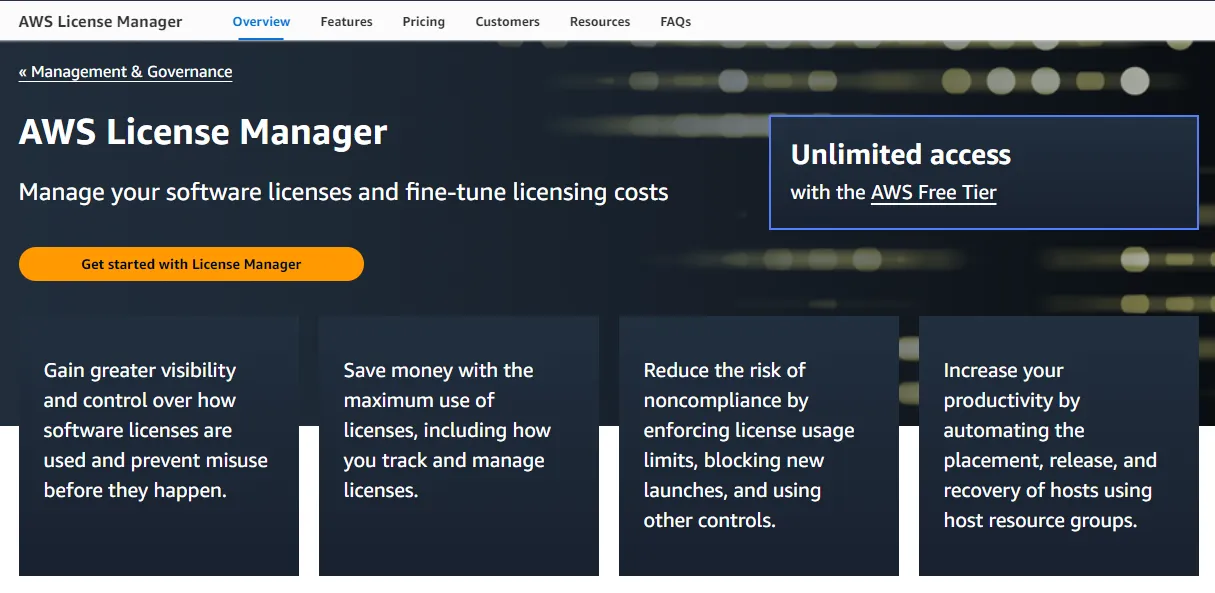
Task: Open the FAQs tab
Action: pyautogui.click(x=676, y=21)
